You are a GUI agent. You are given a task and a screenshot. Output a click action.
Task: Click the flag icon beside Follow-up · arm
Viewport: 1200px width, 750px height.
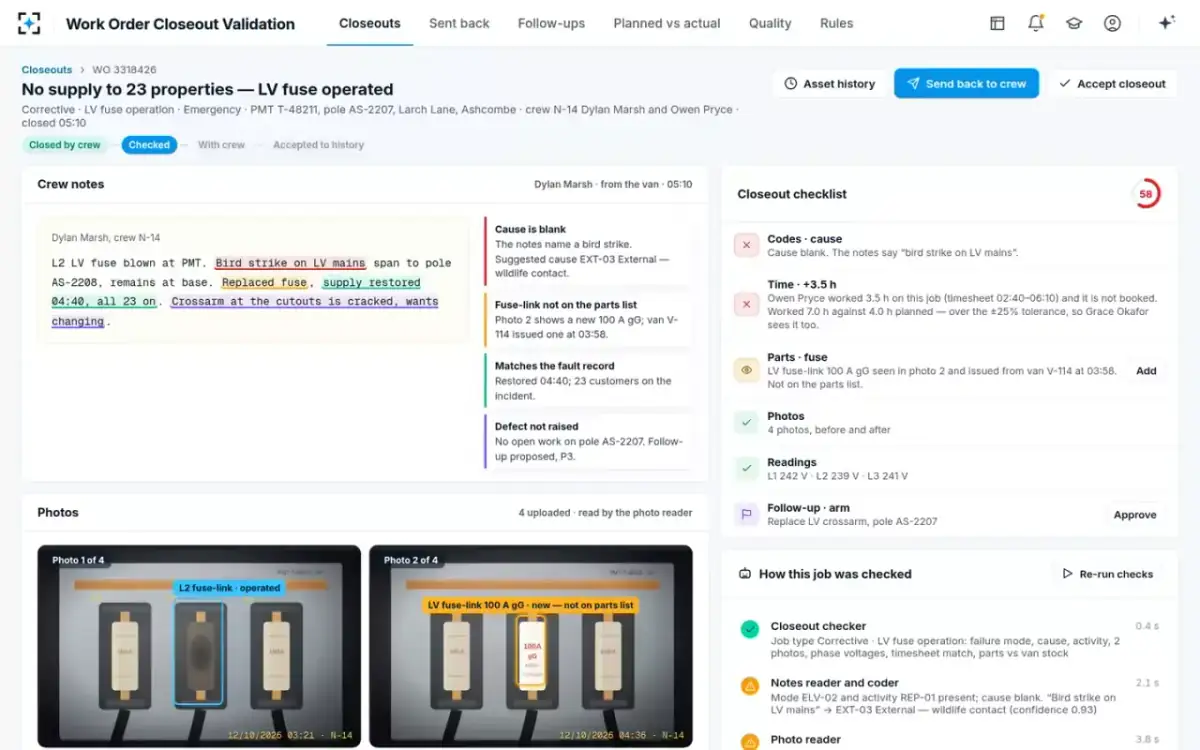(746, 514)
